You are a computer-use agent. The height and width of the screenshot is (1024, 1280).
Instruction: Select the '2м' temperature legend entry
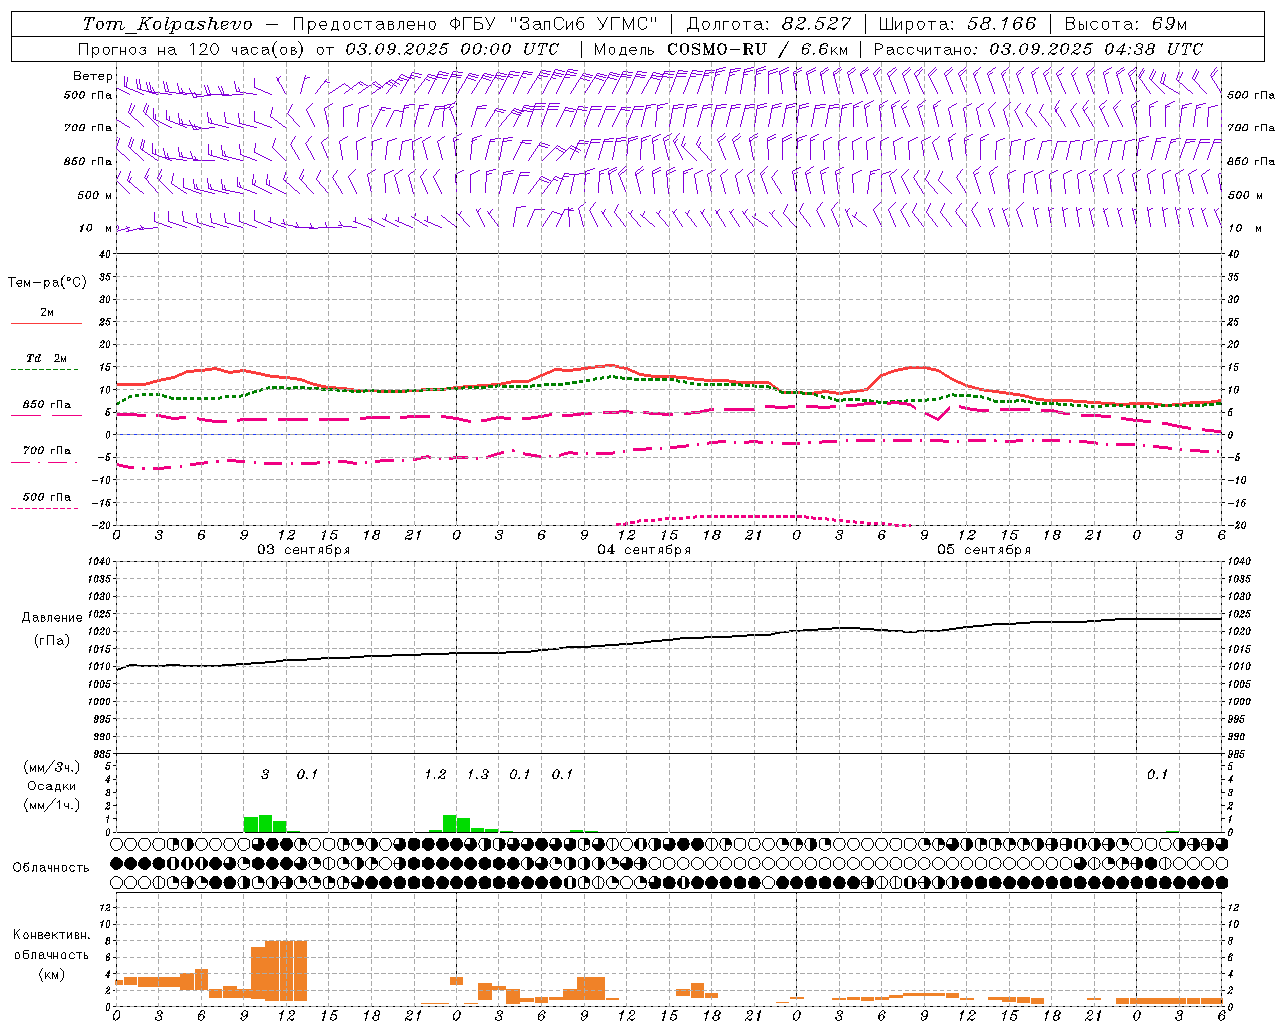pyautogui.click(x=47, y=313)
